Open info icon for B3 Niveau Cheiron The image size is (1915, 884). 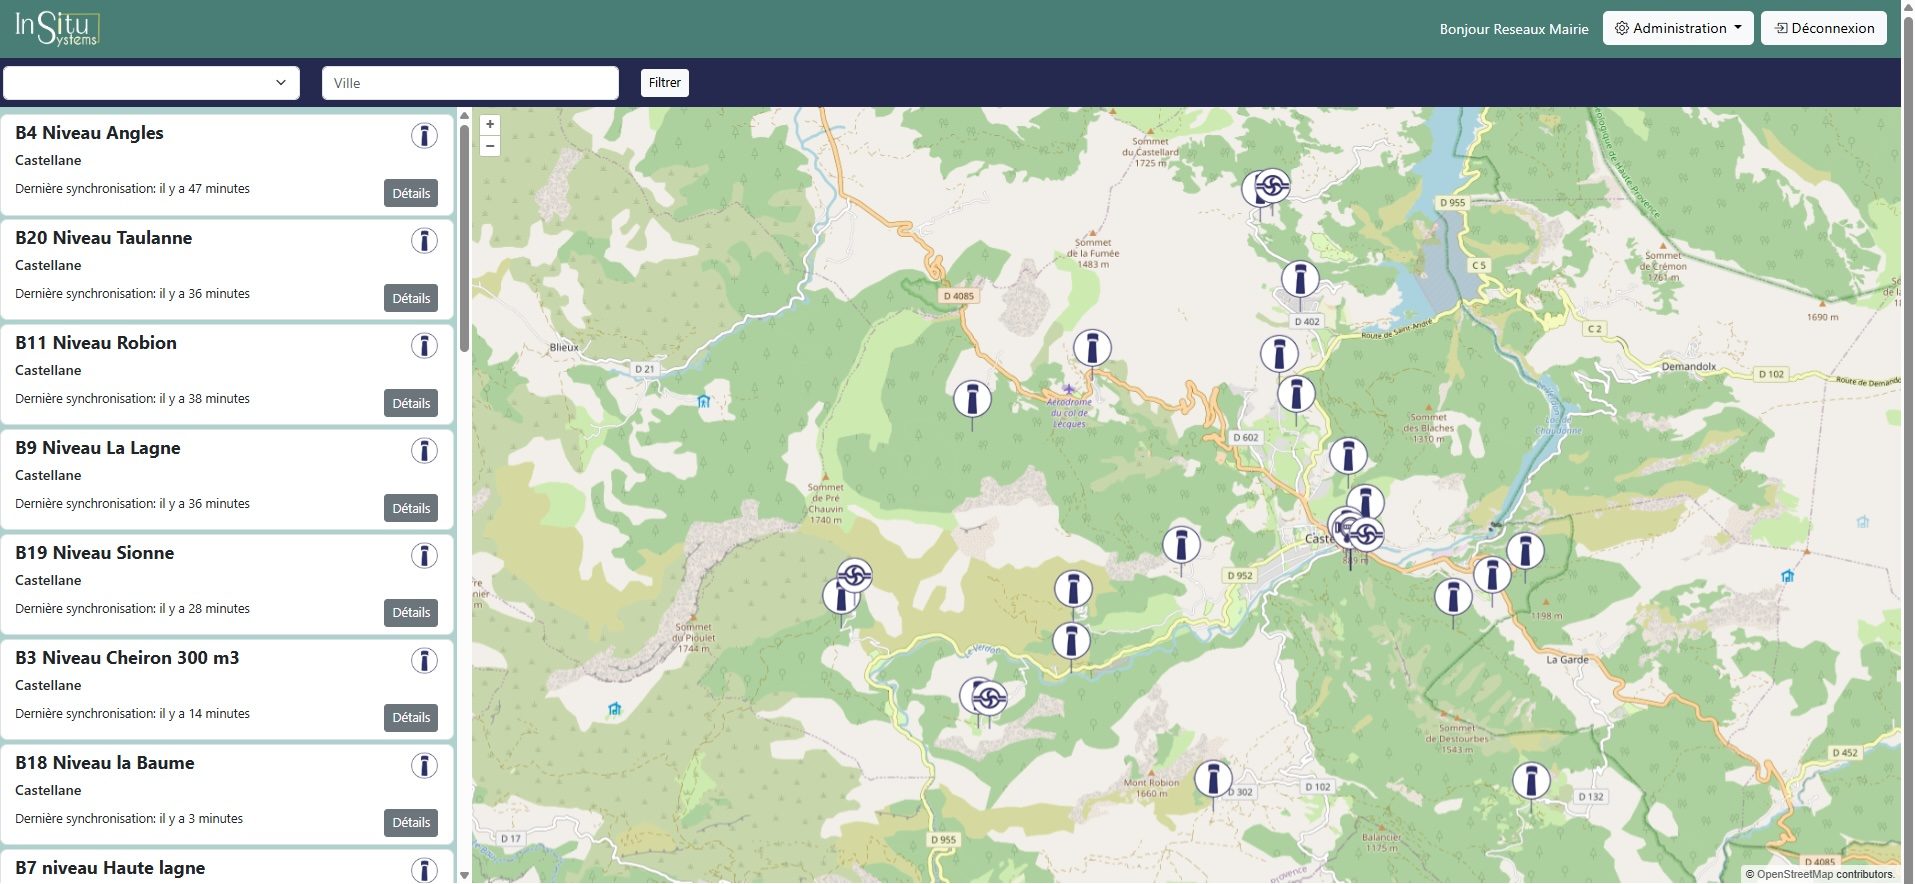tap(424, 661)
